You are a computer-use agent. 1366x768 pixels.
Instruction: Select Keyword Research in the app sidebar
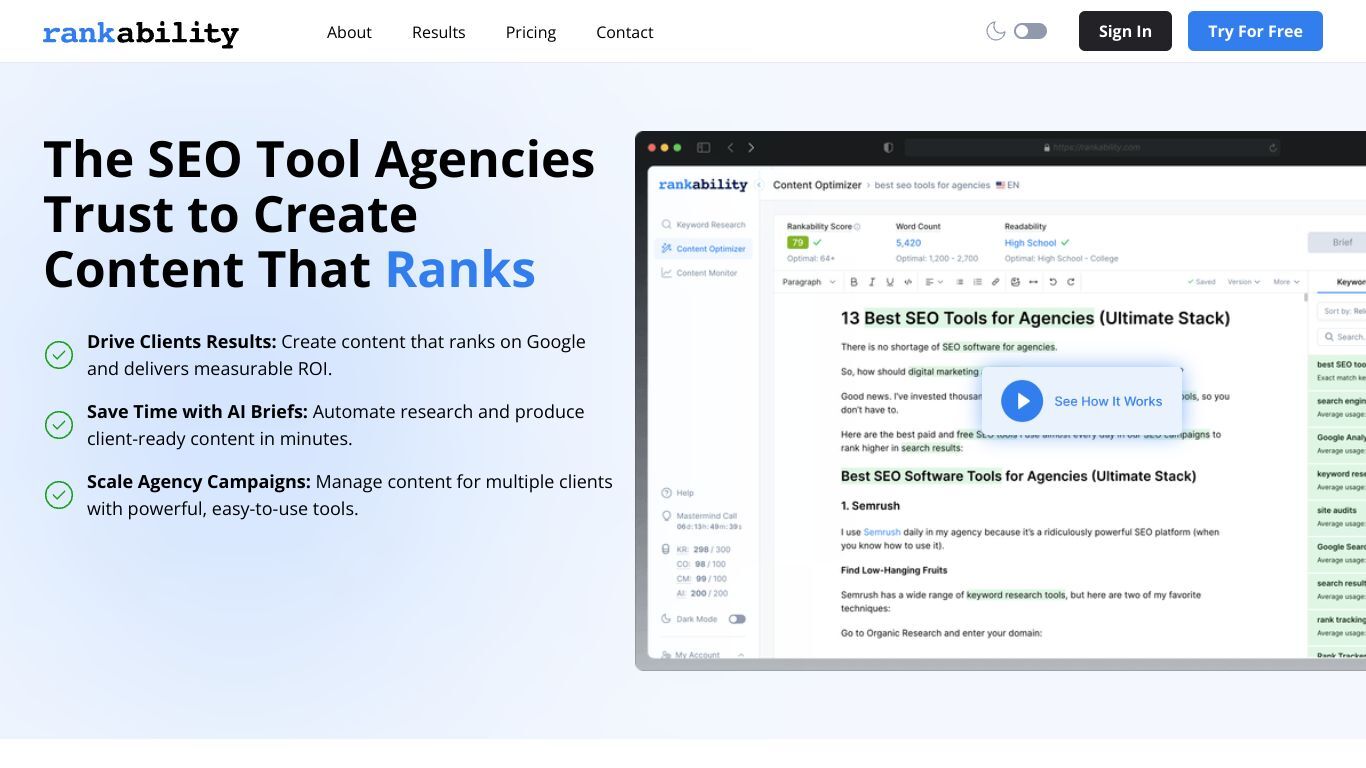[x=703, y=224]
